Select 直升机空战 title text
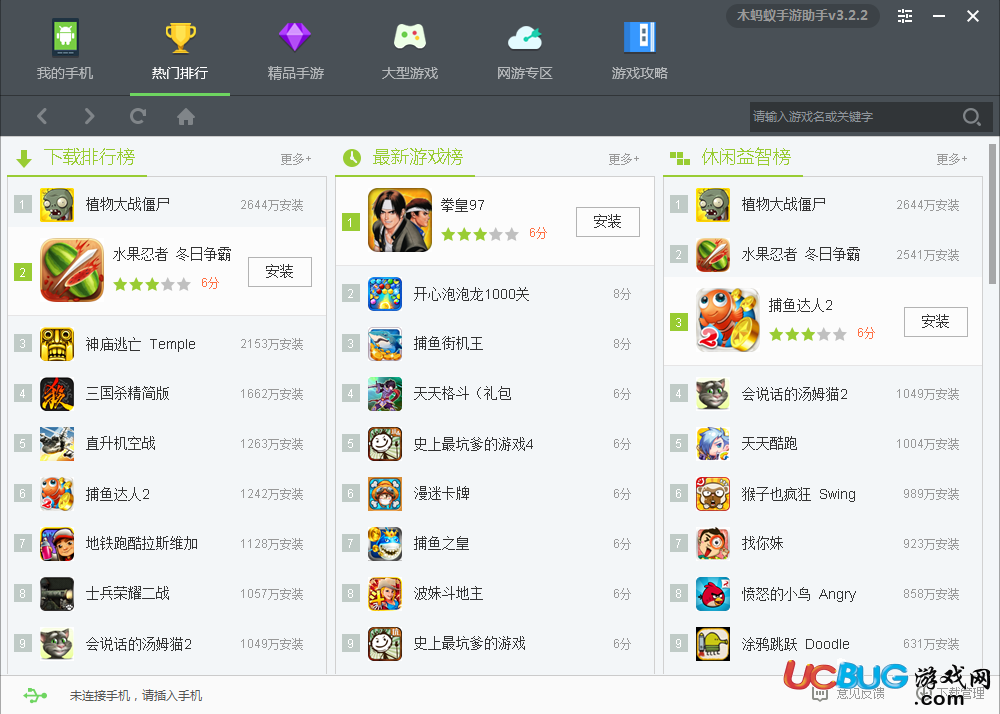Screen dimensions: 1000x714 click(x=121, y=444)
